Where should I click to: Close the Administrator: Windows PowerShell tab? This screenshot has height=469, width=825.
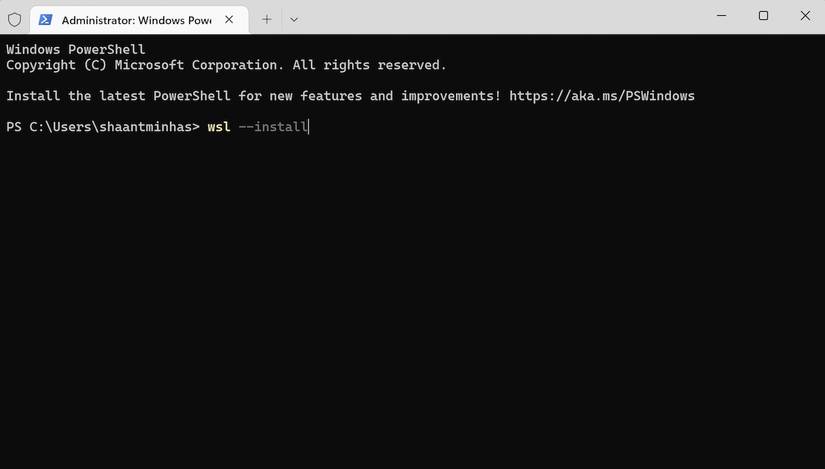(229, 19)
